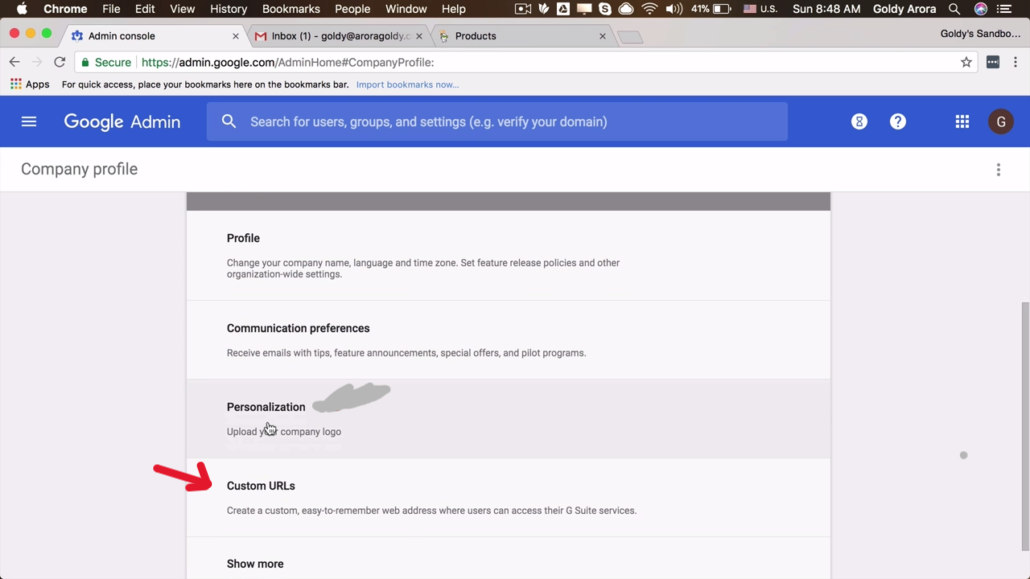This screenshot has width=1030, height=579.
Task: Open the History menu in the menu bar
Action: point(228,9)
